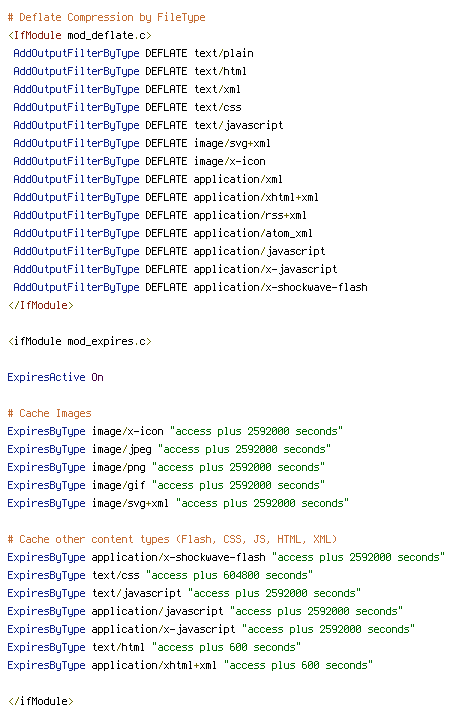
Task: Click the ifModule mod_expires.c opening tag
Action: point(80,341)
